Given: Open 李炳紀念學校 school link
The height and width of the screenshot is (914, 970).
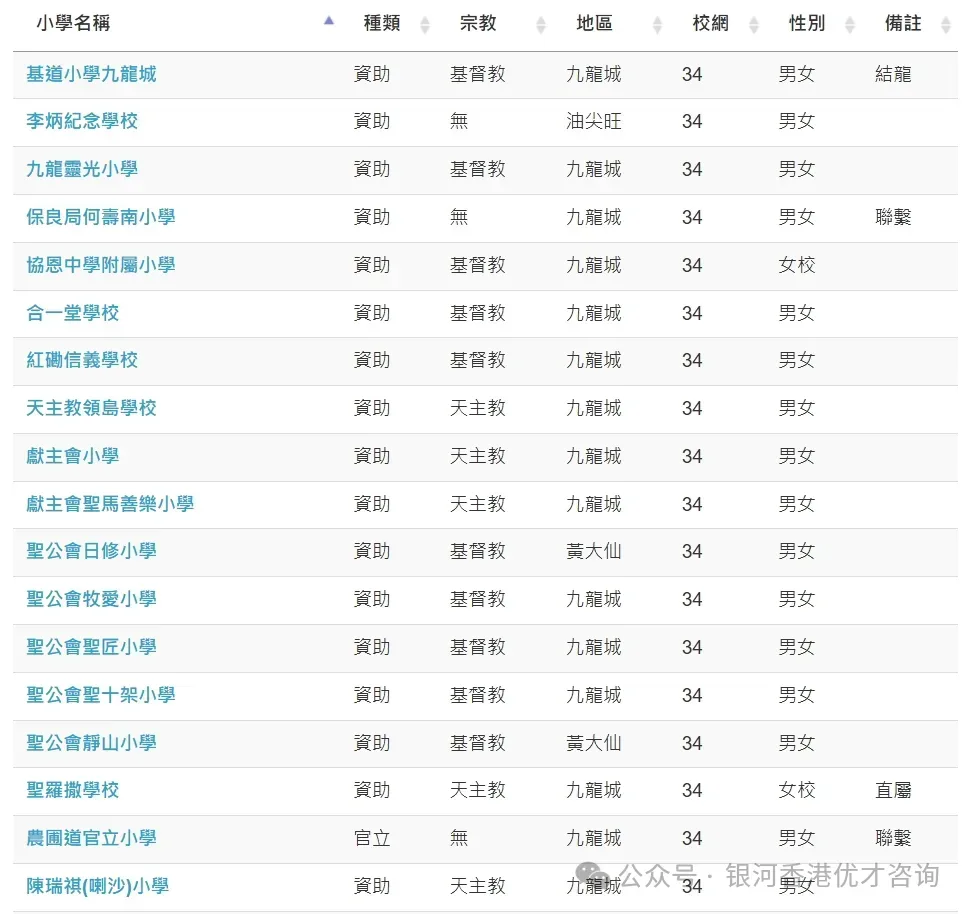Looking at the screenshot, I should (x=82, y=121).
